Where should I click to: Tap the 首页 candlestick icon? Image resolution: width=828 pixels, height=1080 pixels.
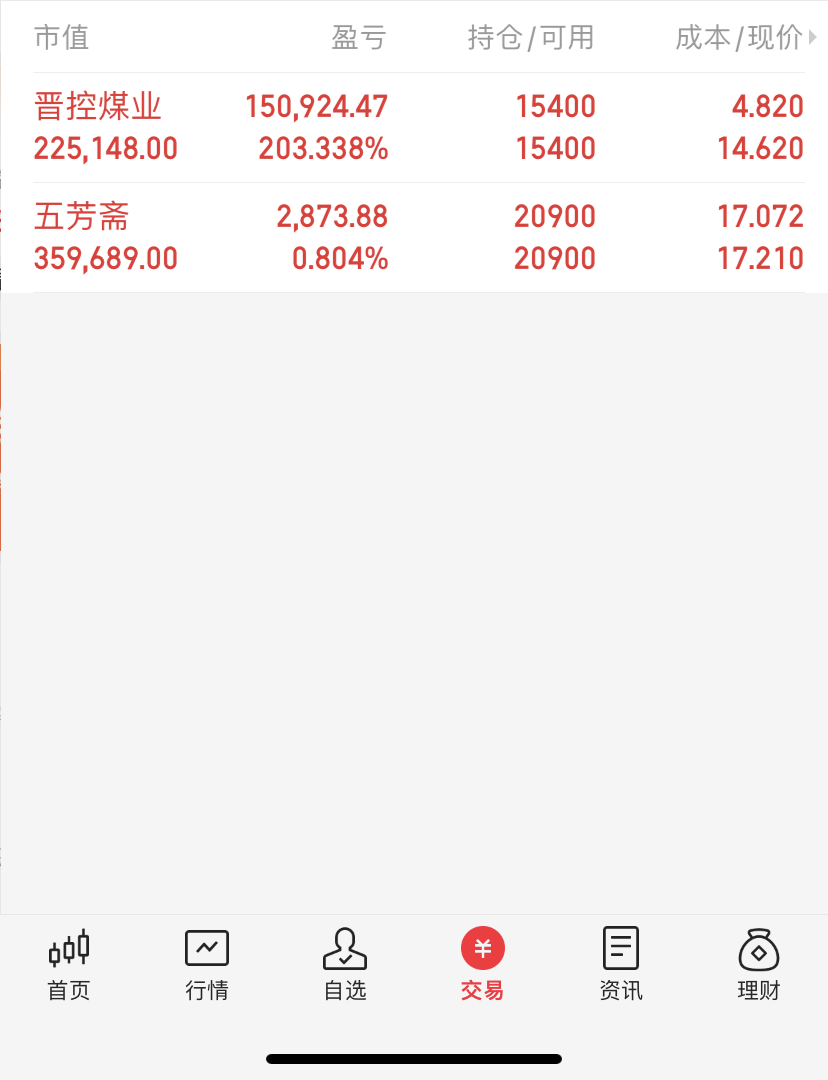click(x=69, y=948)
